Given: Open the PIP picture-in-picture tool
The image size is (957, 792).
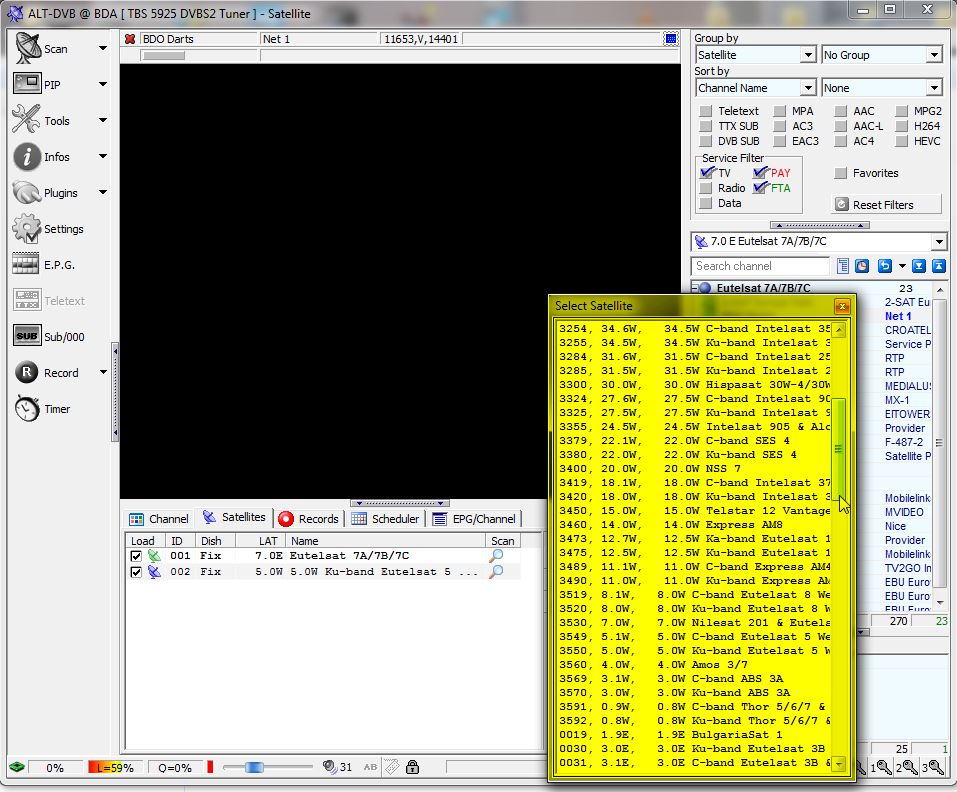Looking at the screenshot, I should point(27,84).
